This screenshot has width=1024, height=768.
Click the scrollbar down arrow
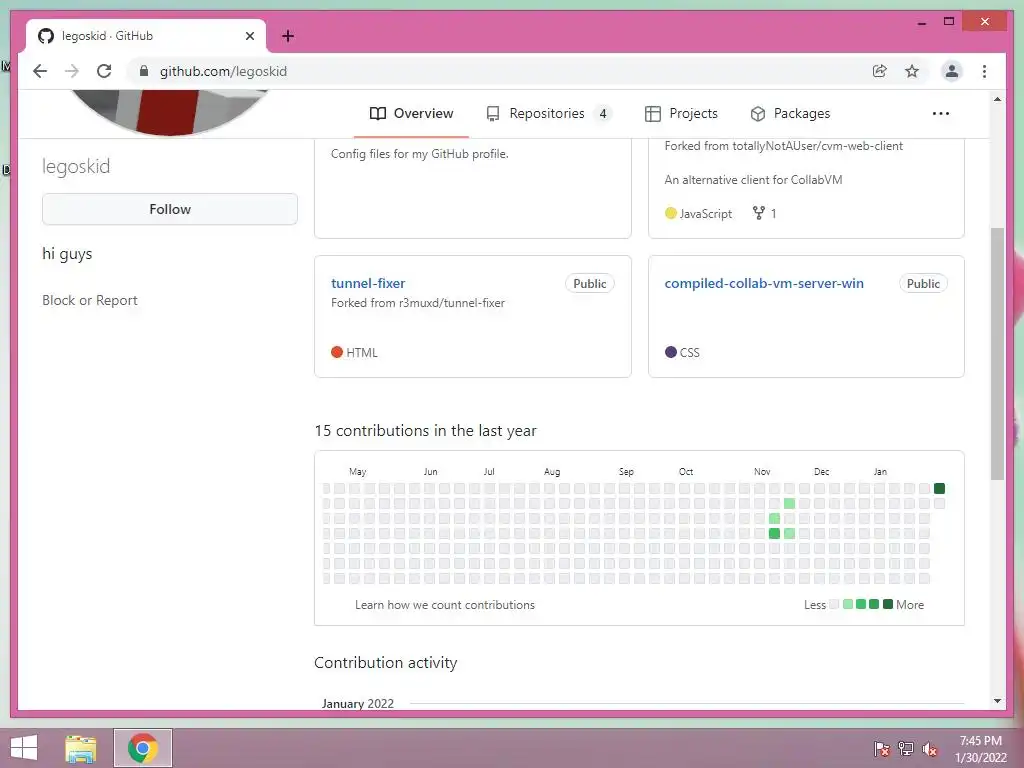point(997,701)
